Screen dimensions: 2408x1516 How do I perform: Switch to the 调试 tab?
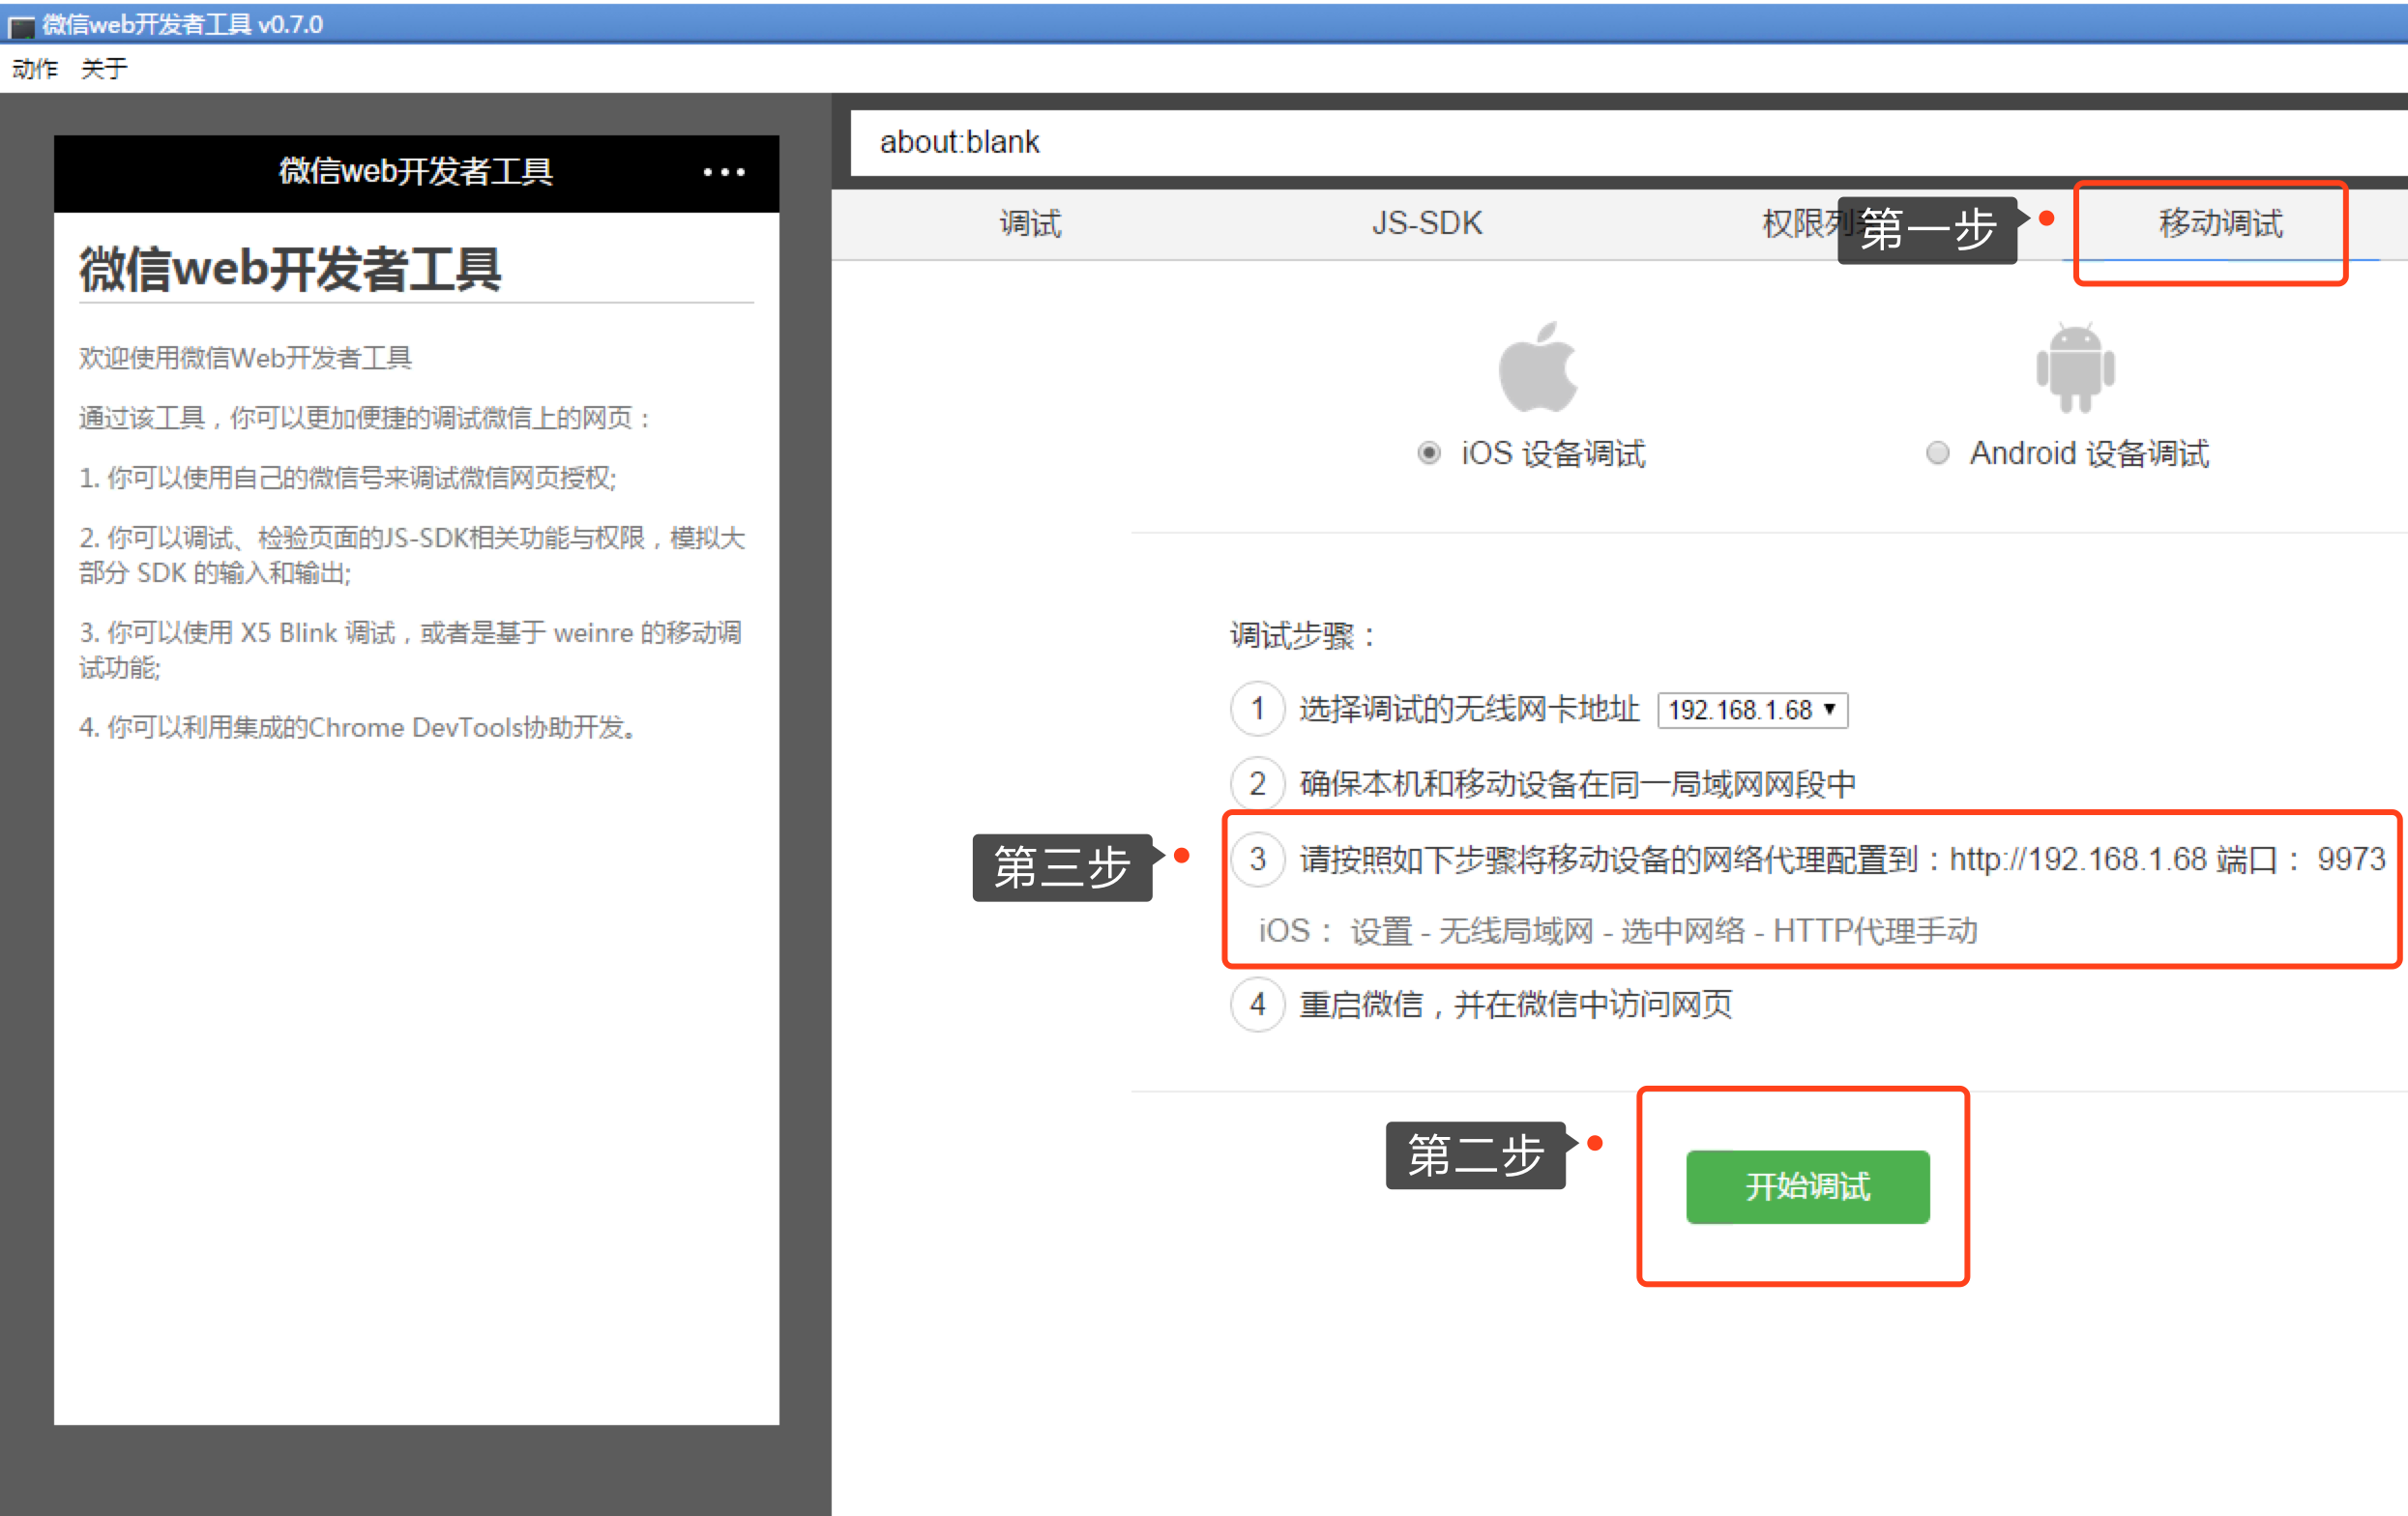(x=1030, y=223)
